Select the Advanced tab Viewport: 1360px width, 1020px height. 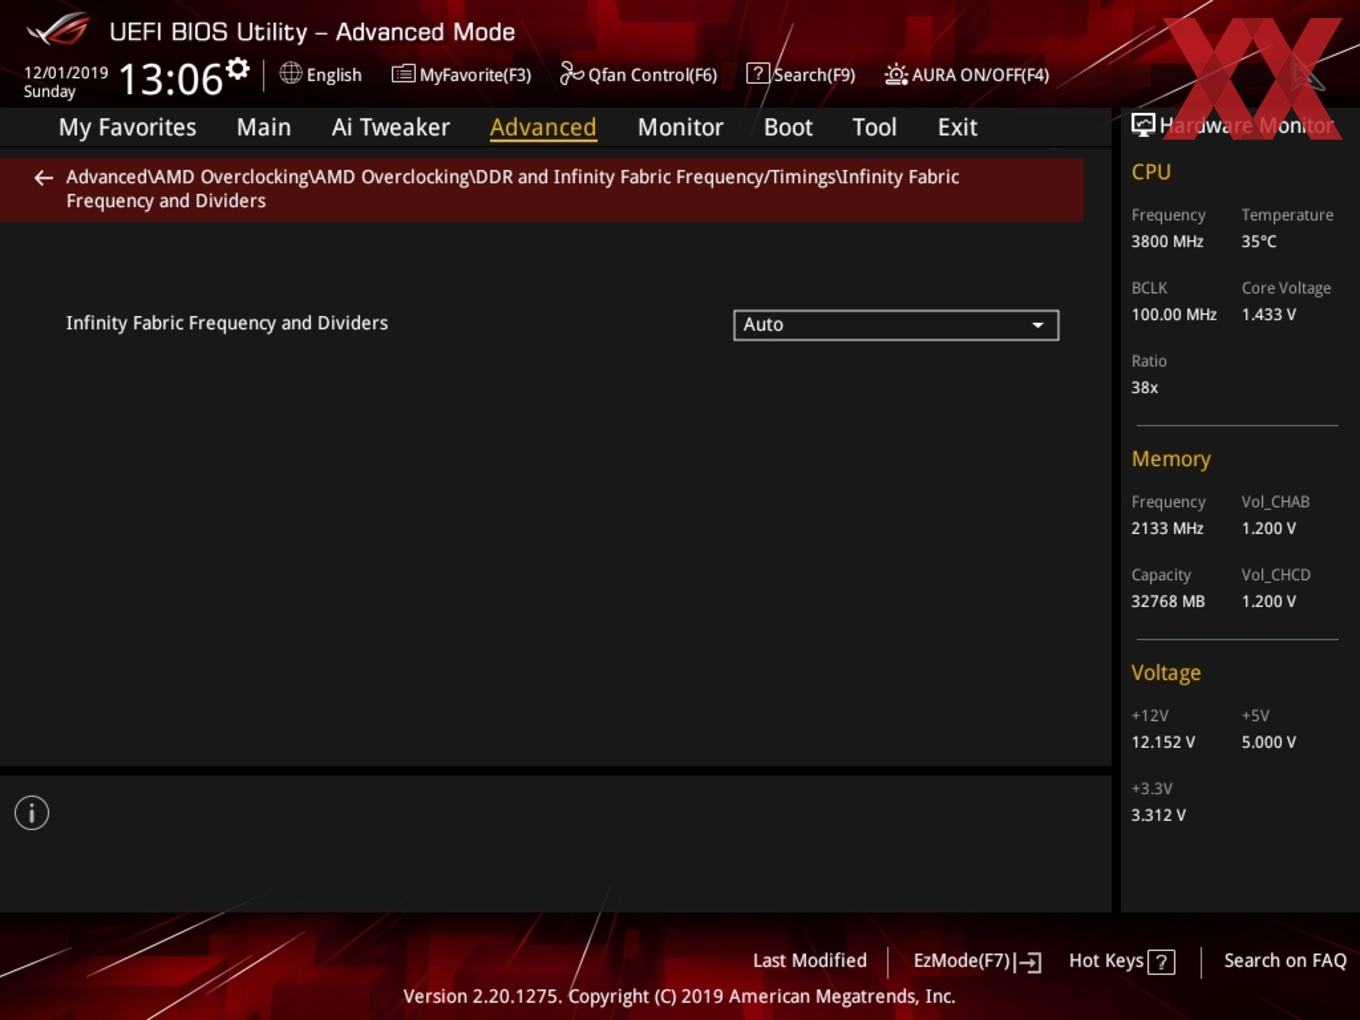[543, 127]
